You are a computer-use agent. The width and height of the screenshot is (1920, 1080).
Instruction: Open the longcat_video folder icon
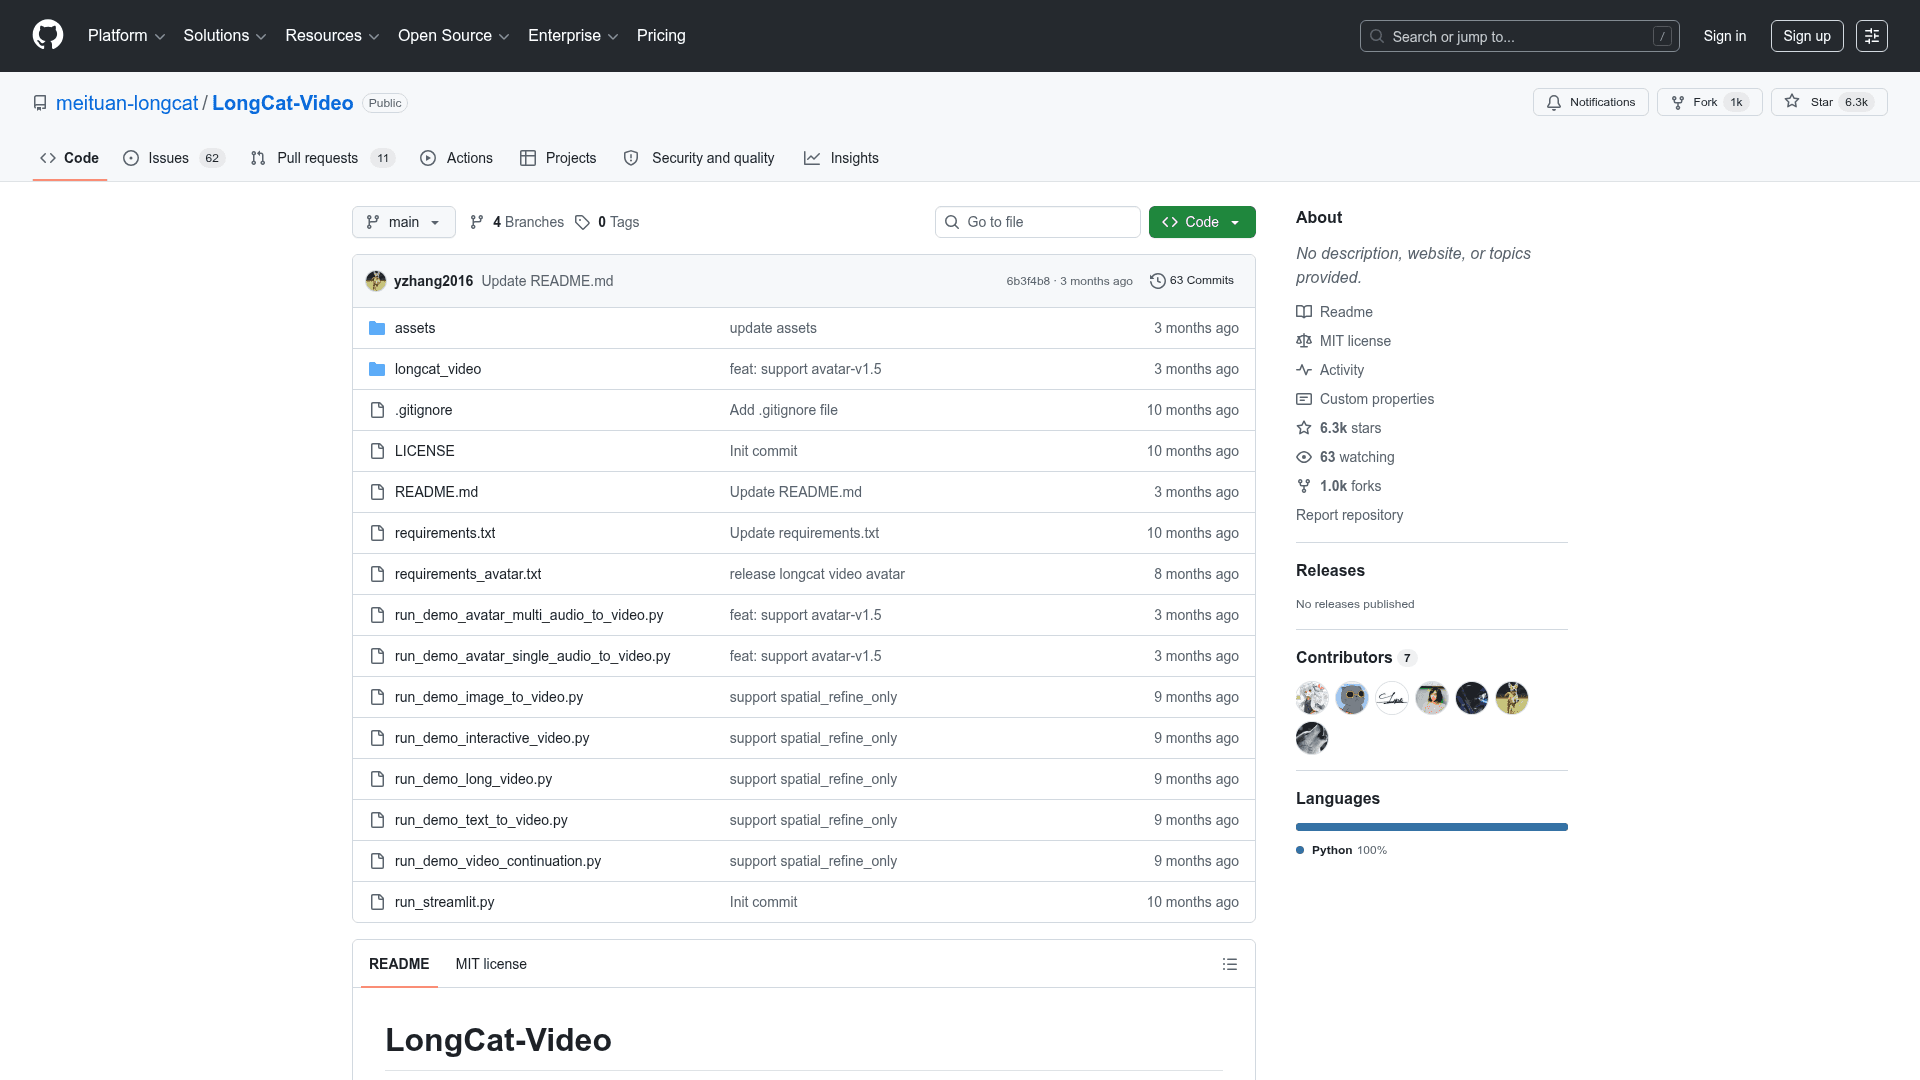tap(377, 369)
